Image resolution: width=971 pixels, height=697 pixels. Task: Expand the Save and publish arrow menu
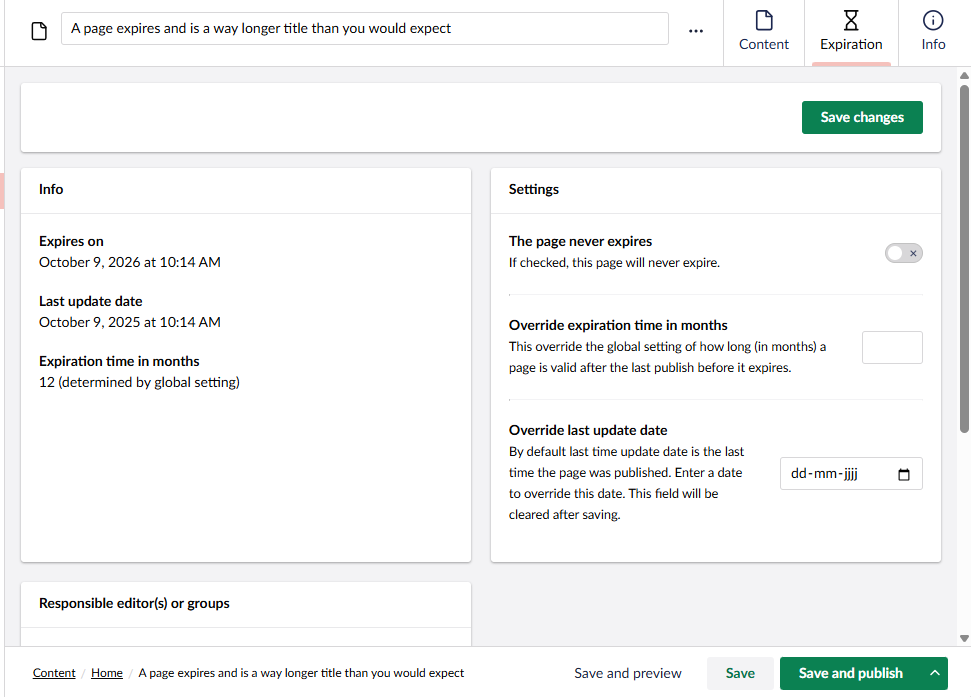click(x=935, y=673)
